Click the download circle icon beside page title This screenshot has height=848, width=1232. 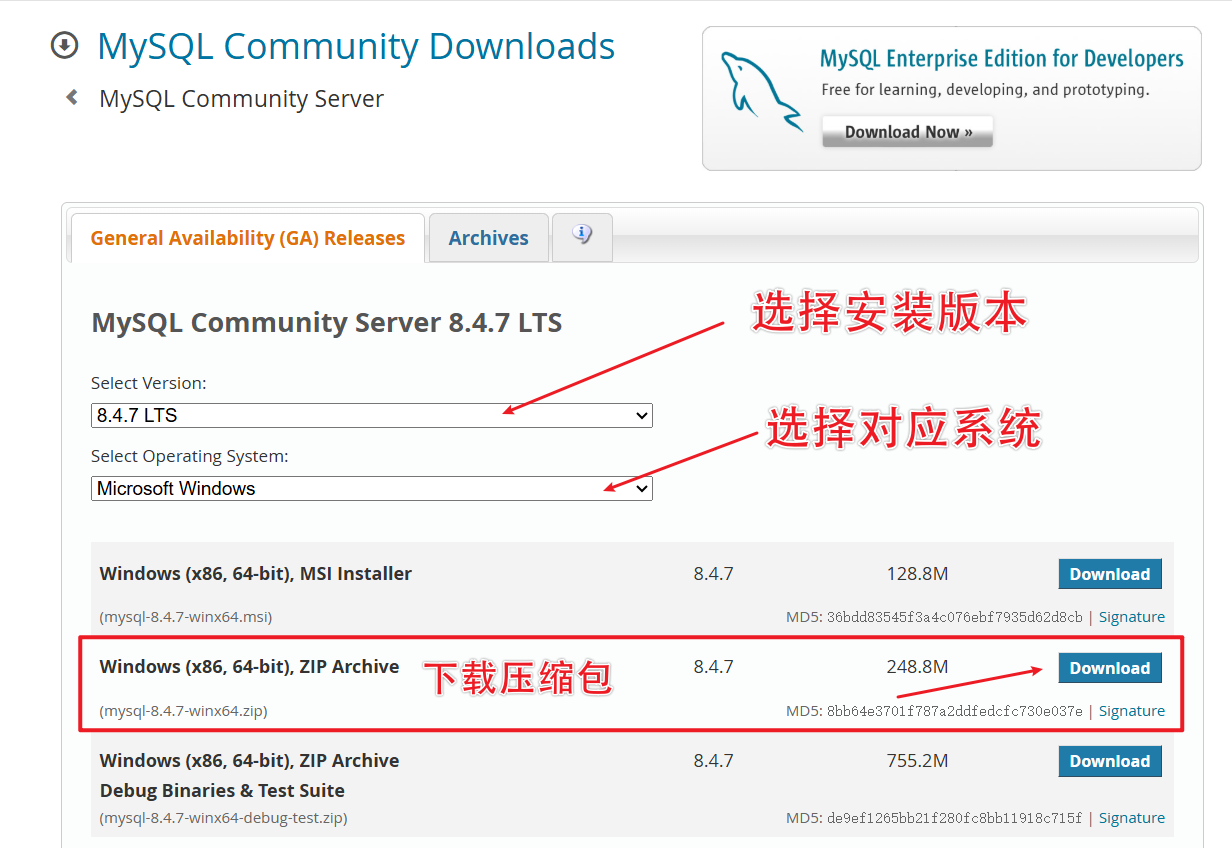64,46
